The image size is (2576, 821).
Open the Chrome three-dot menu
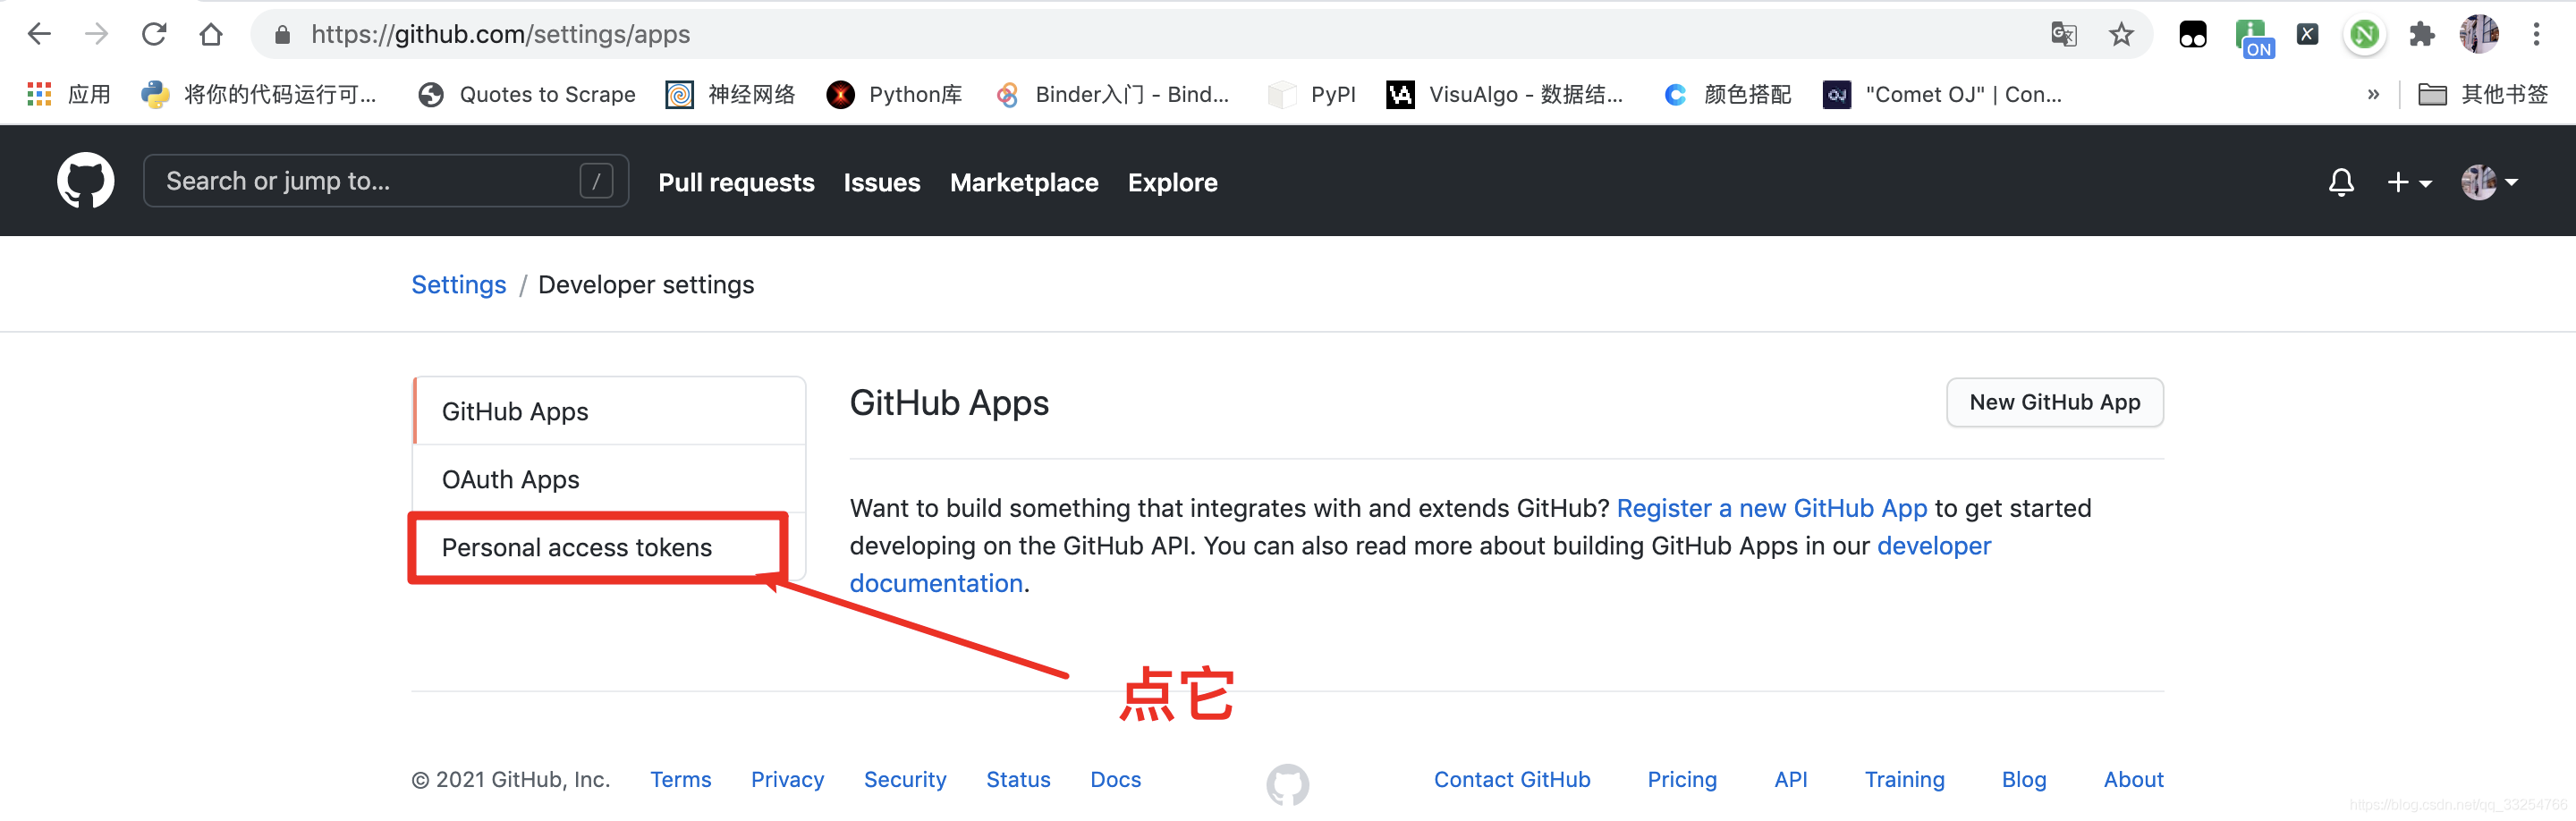pyautogui.click(x=2536, y=35)
